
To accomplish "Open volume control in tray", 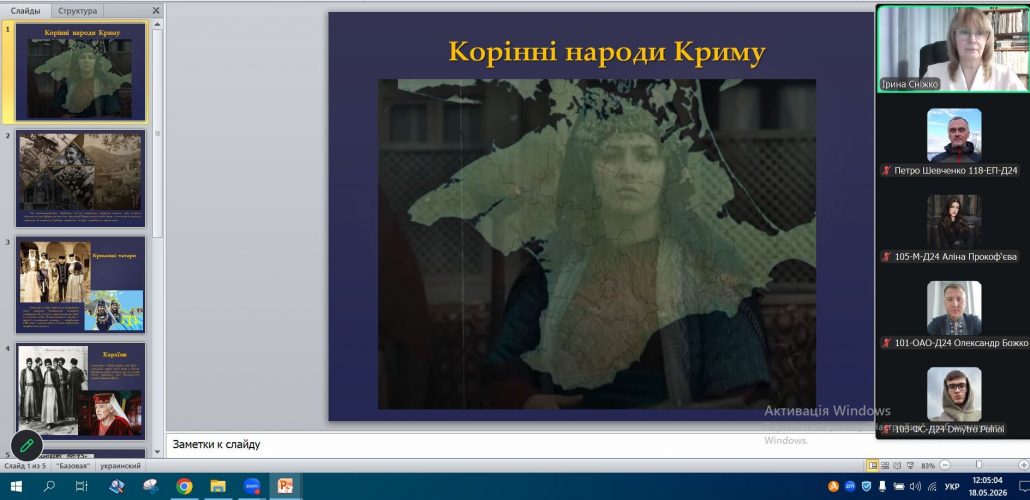I will [916, 486].
